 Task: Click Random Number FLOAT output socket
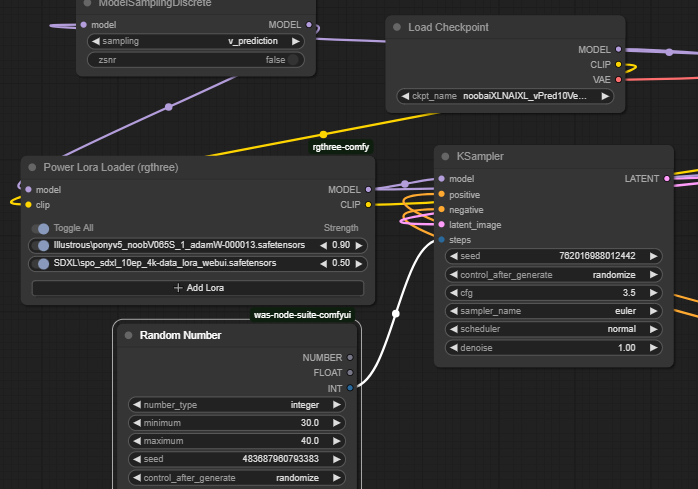(350, 373)
